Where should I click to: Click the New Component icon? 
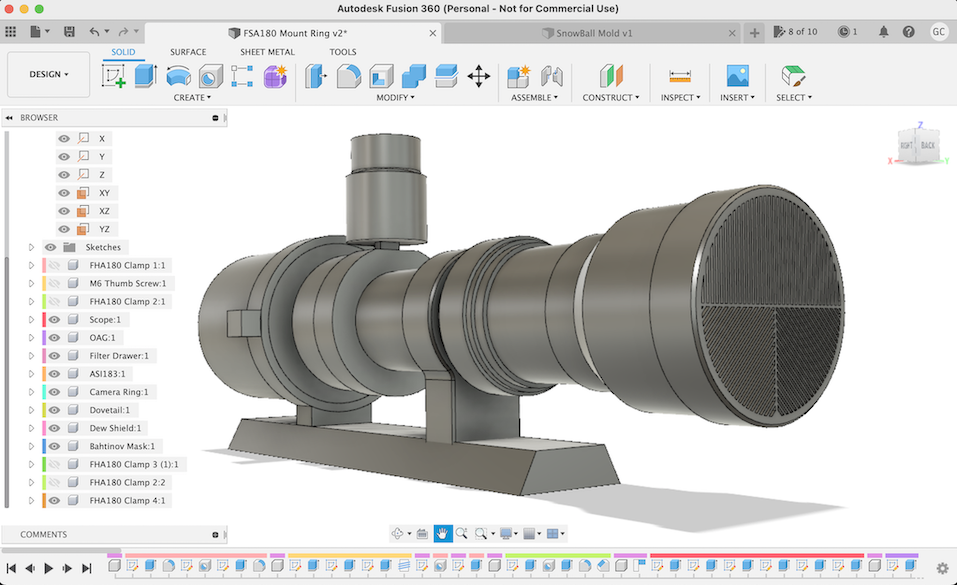(519, 76)
